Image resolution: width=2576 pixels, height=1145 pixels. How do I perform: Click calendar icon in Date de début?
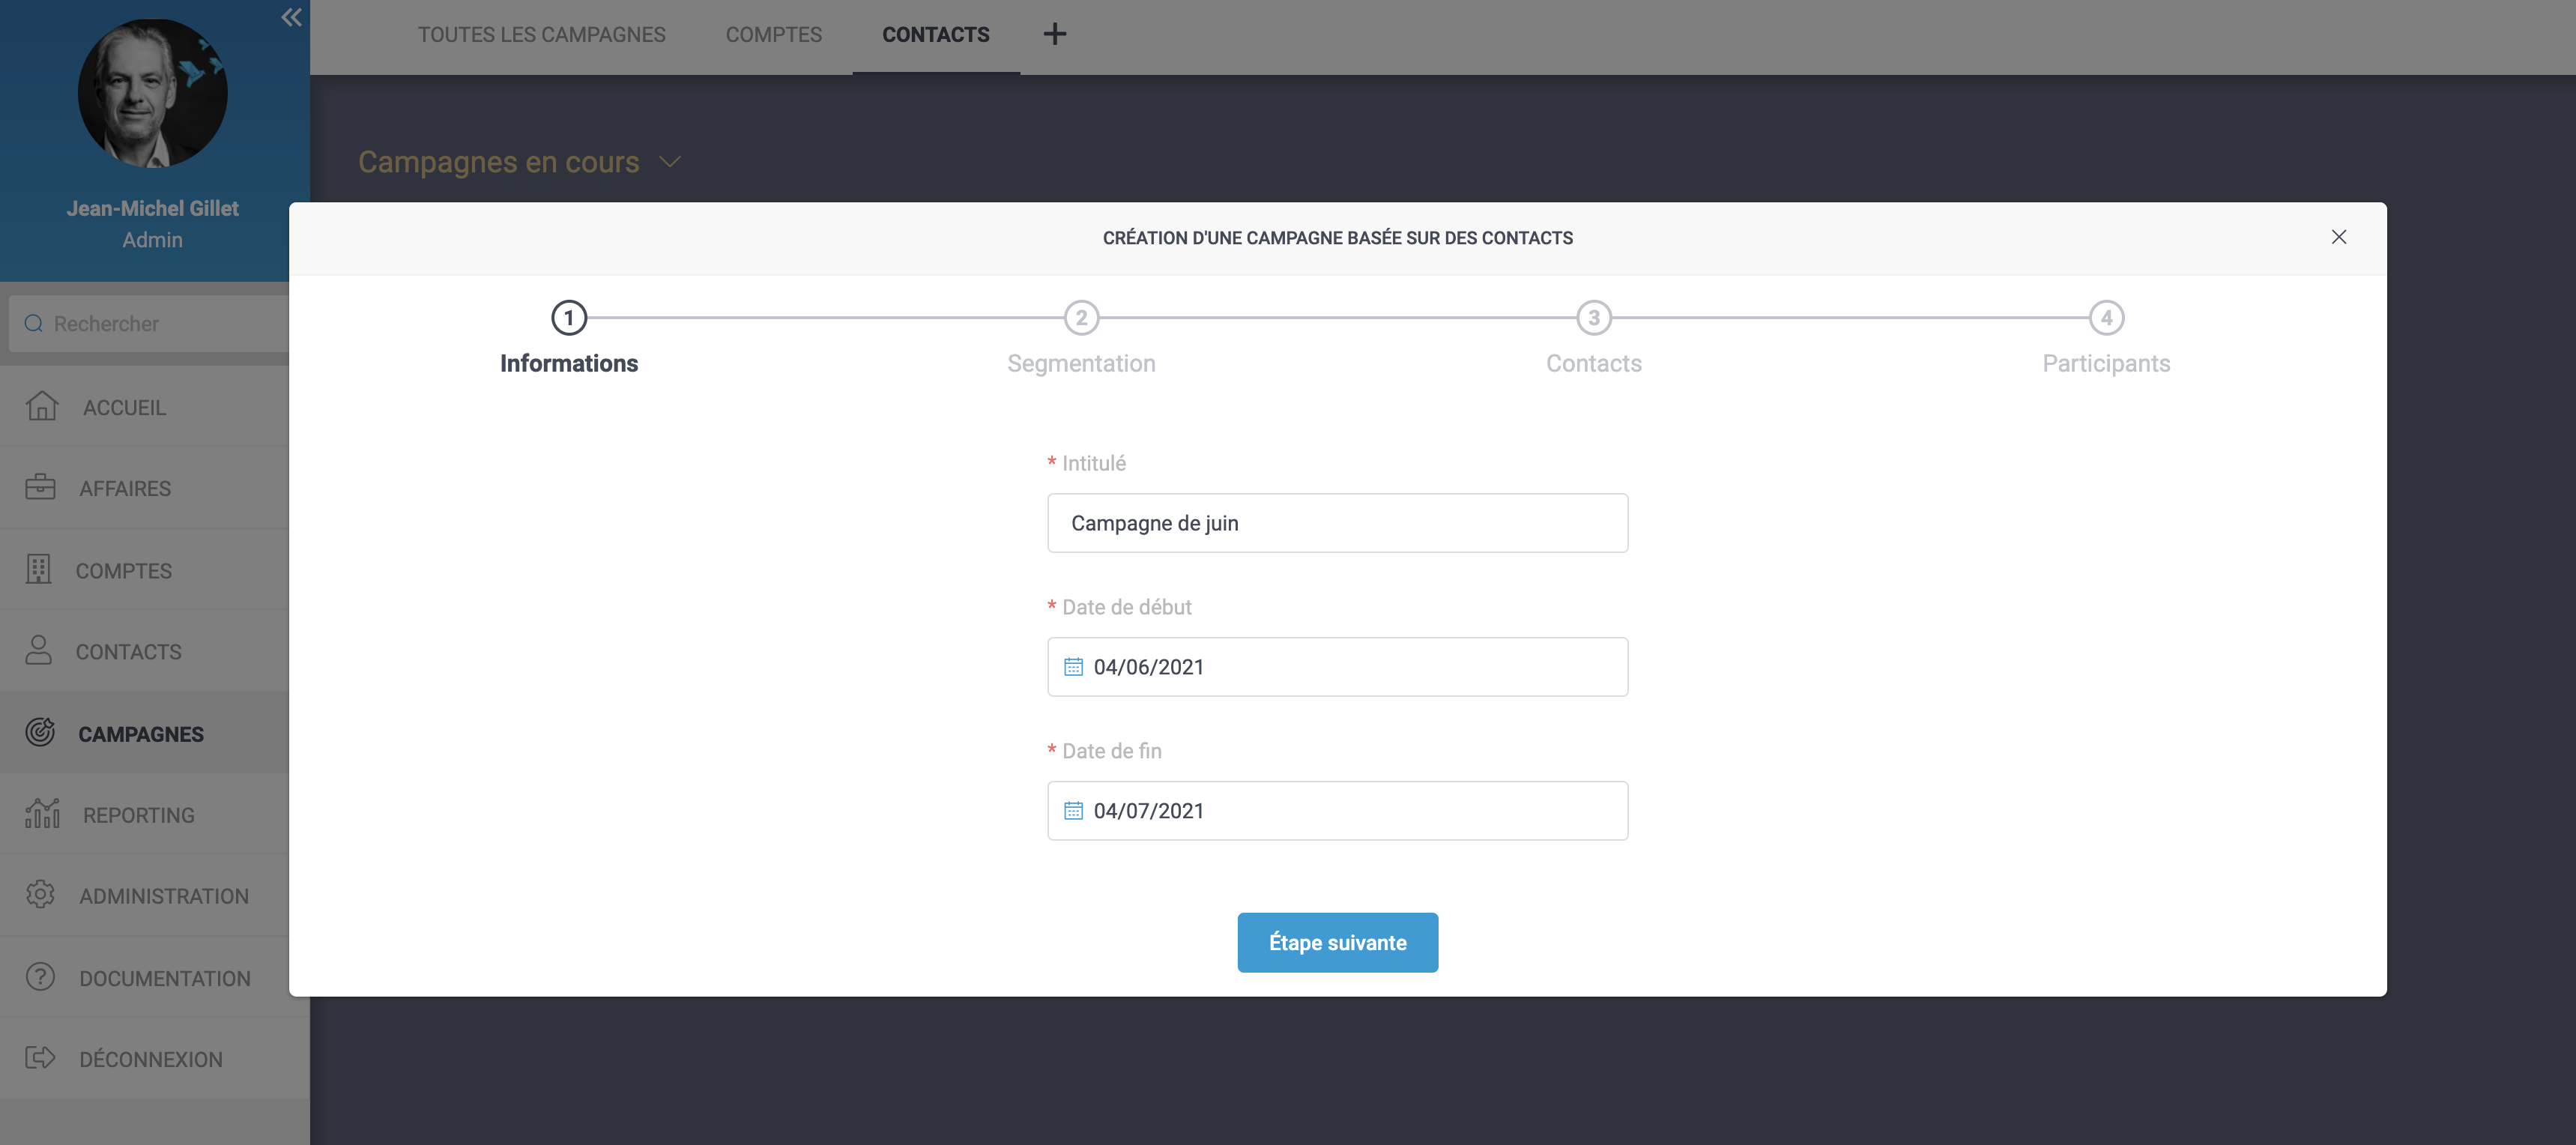pos(1073,667)
